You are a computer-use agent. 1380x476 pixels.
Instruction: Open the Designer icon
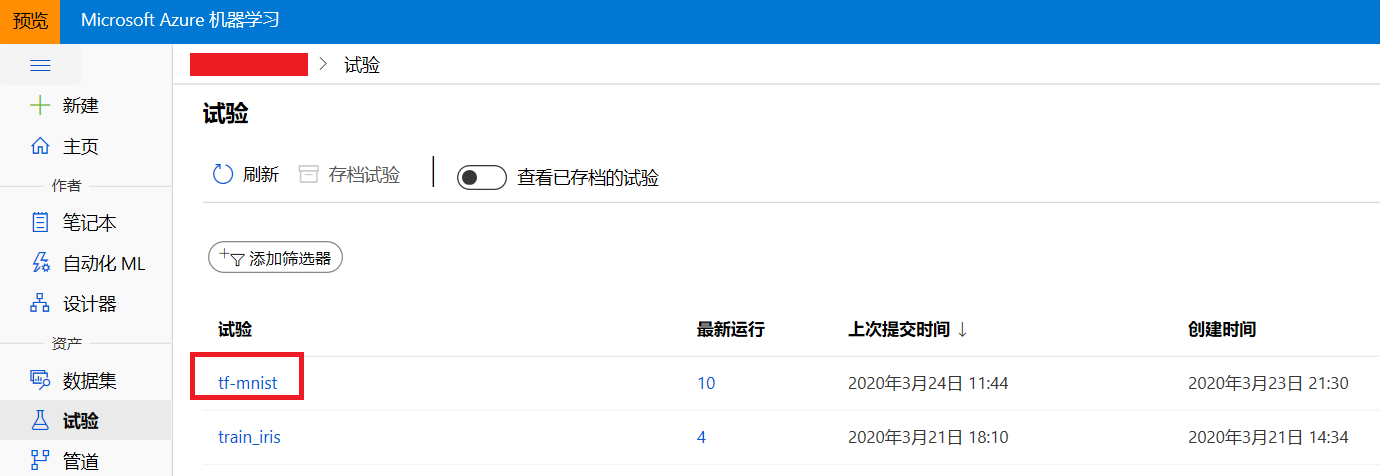(x=40, y=303)
